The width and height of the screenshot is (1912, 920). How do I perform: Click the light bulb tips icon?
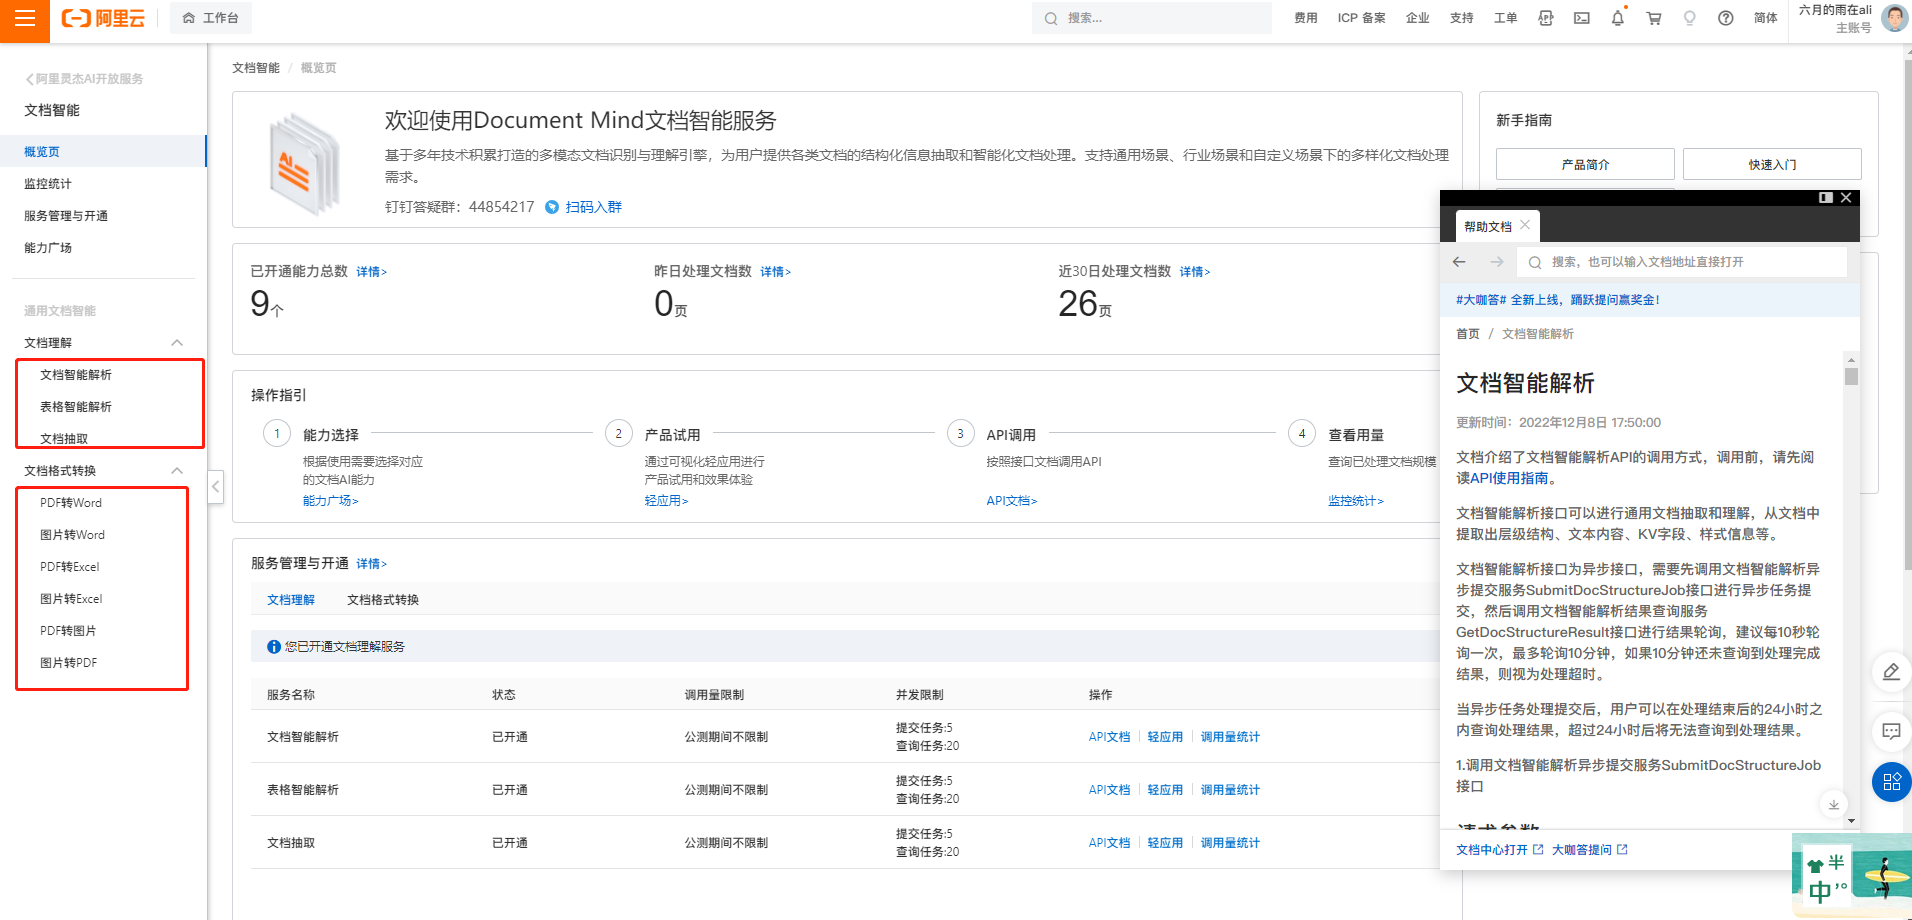tap(1690, 18)
